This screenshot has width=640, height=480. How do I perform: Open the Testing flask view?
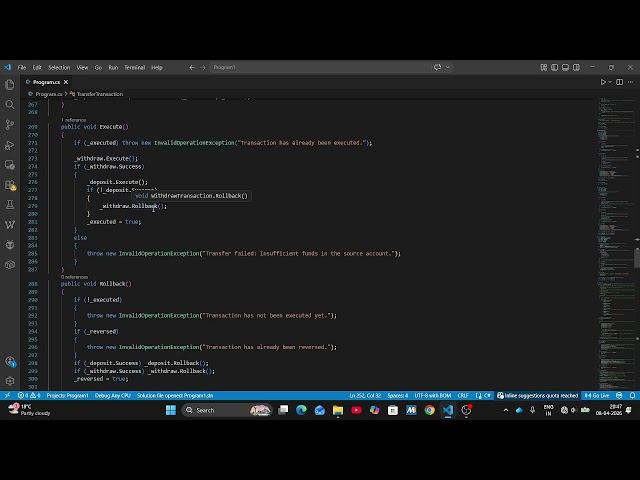pos(10,204)
